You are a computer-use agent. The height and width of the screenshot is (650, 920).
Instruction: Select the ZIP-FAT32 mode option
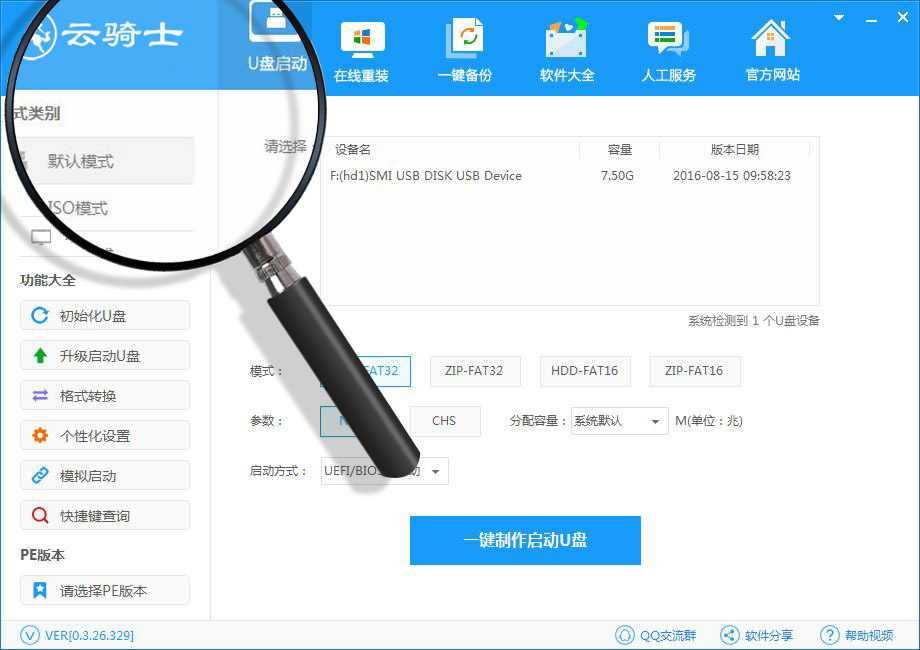(475, 371)
